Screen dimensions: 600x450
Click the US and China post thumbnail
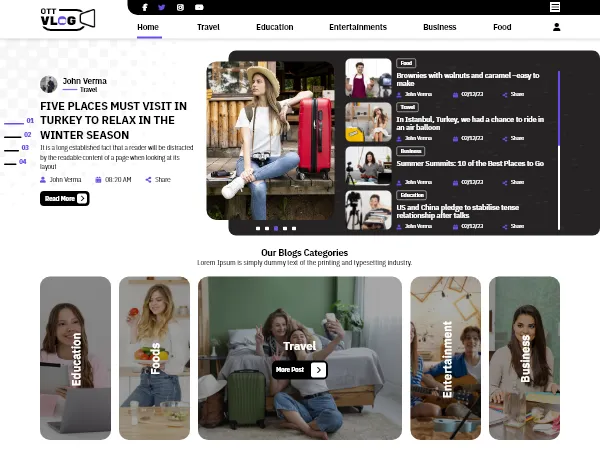(368, 210)
